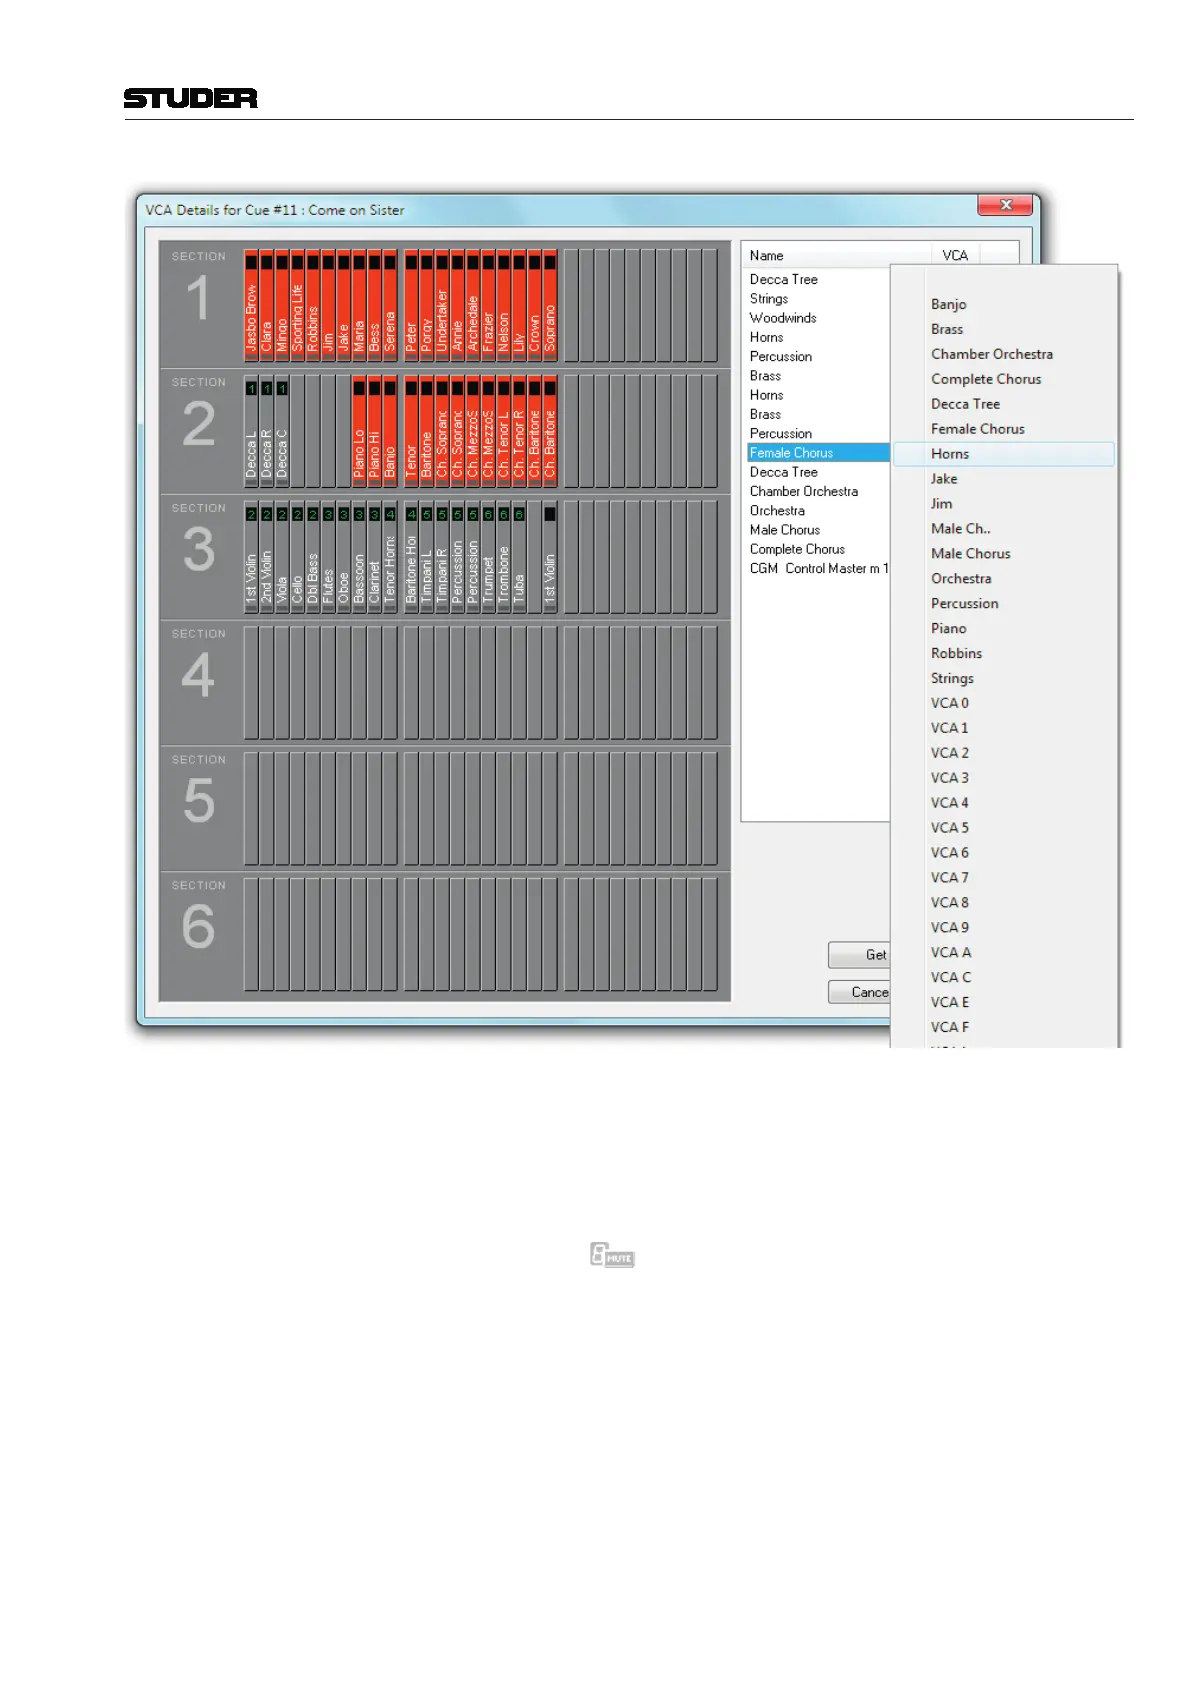
Task: Click the VCA column header
Action: tap(955, 255)
